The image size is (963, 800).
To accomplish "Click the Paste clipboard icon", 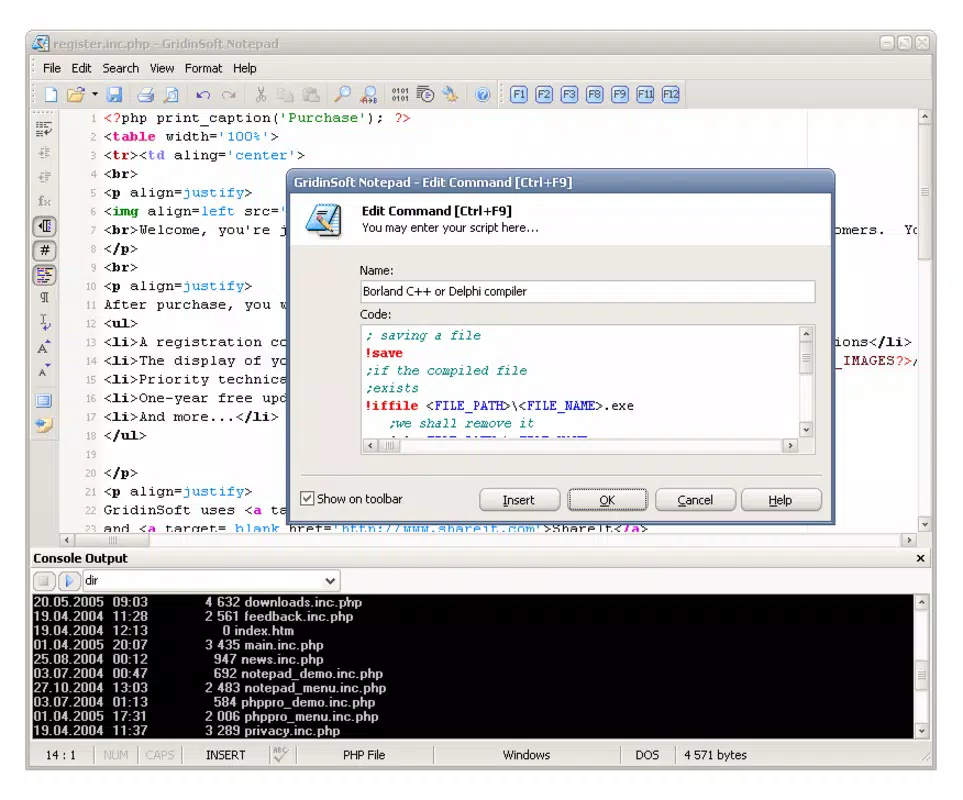I will [x=311, y=95].
